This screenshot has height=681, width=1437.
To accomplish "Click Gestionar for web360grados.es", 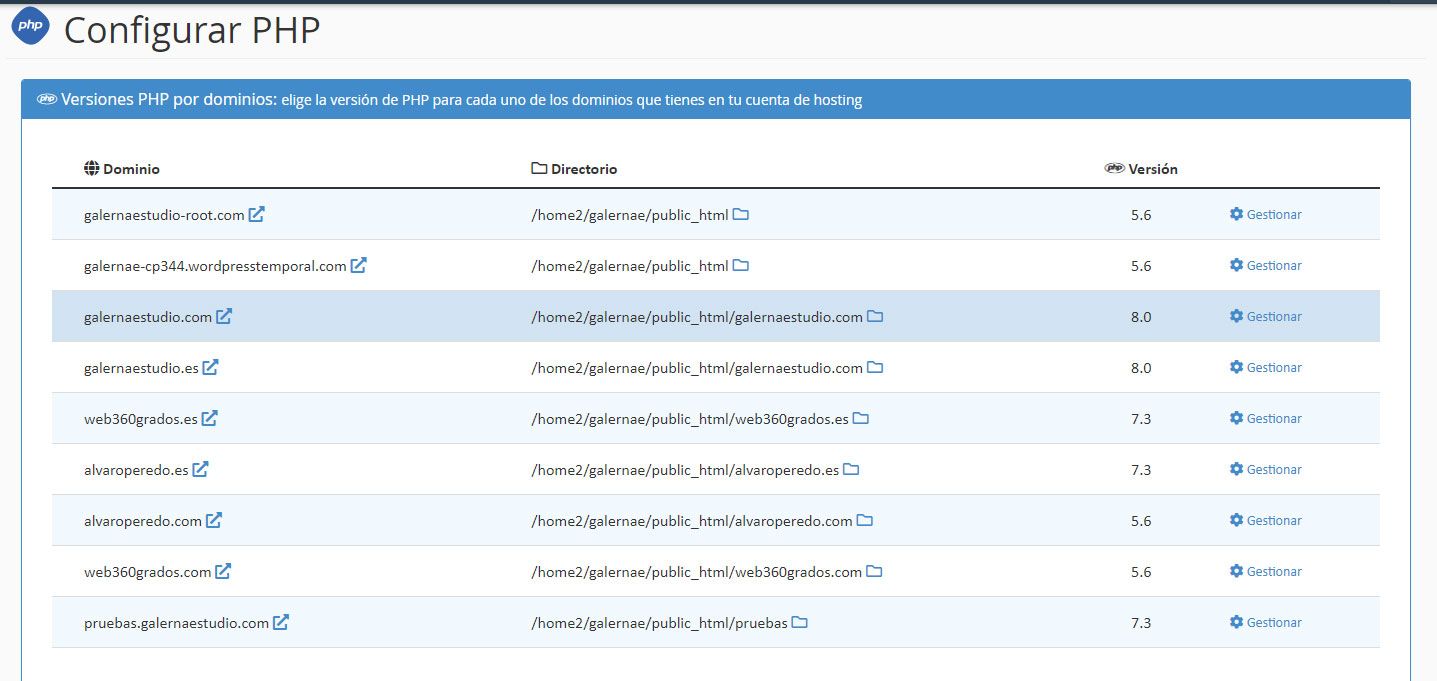I will [1266, 418].
